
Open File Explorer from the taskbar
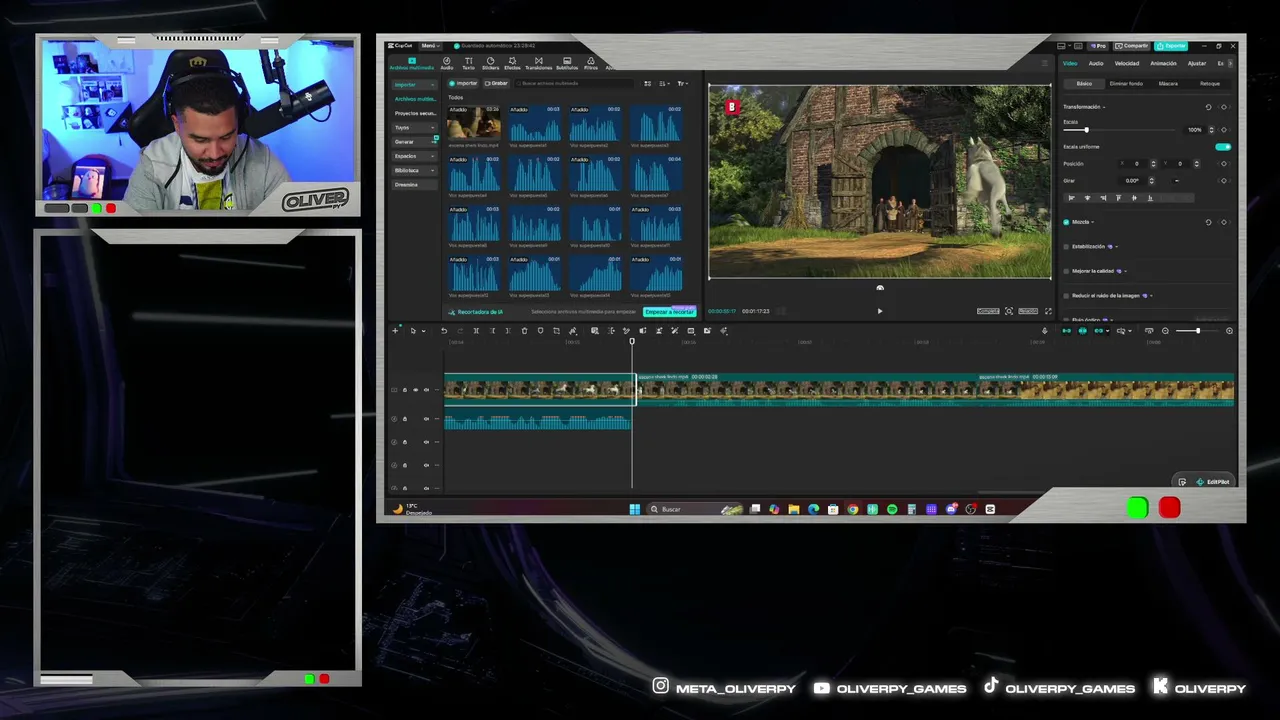(x=794, y=509)
